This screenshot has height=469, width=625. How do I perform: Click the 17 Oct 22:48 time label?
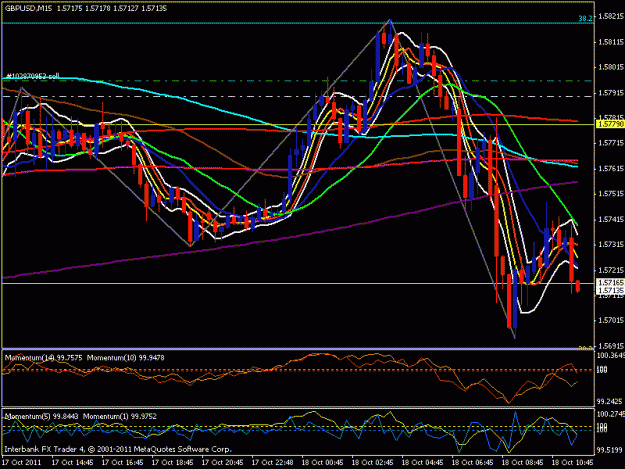click(x=273, y=463)
